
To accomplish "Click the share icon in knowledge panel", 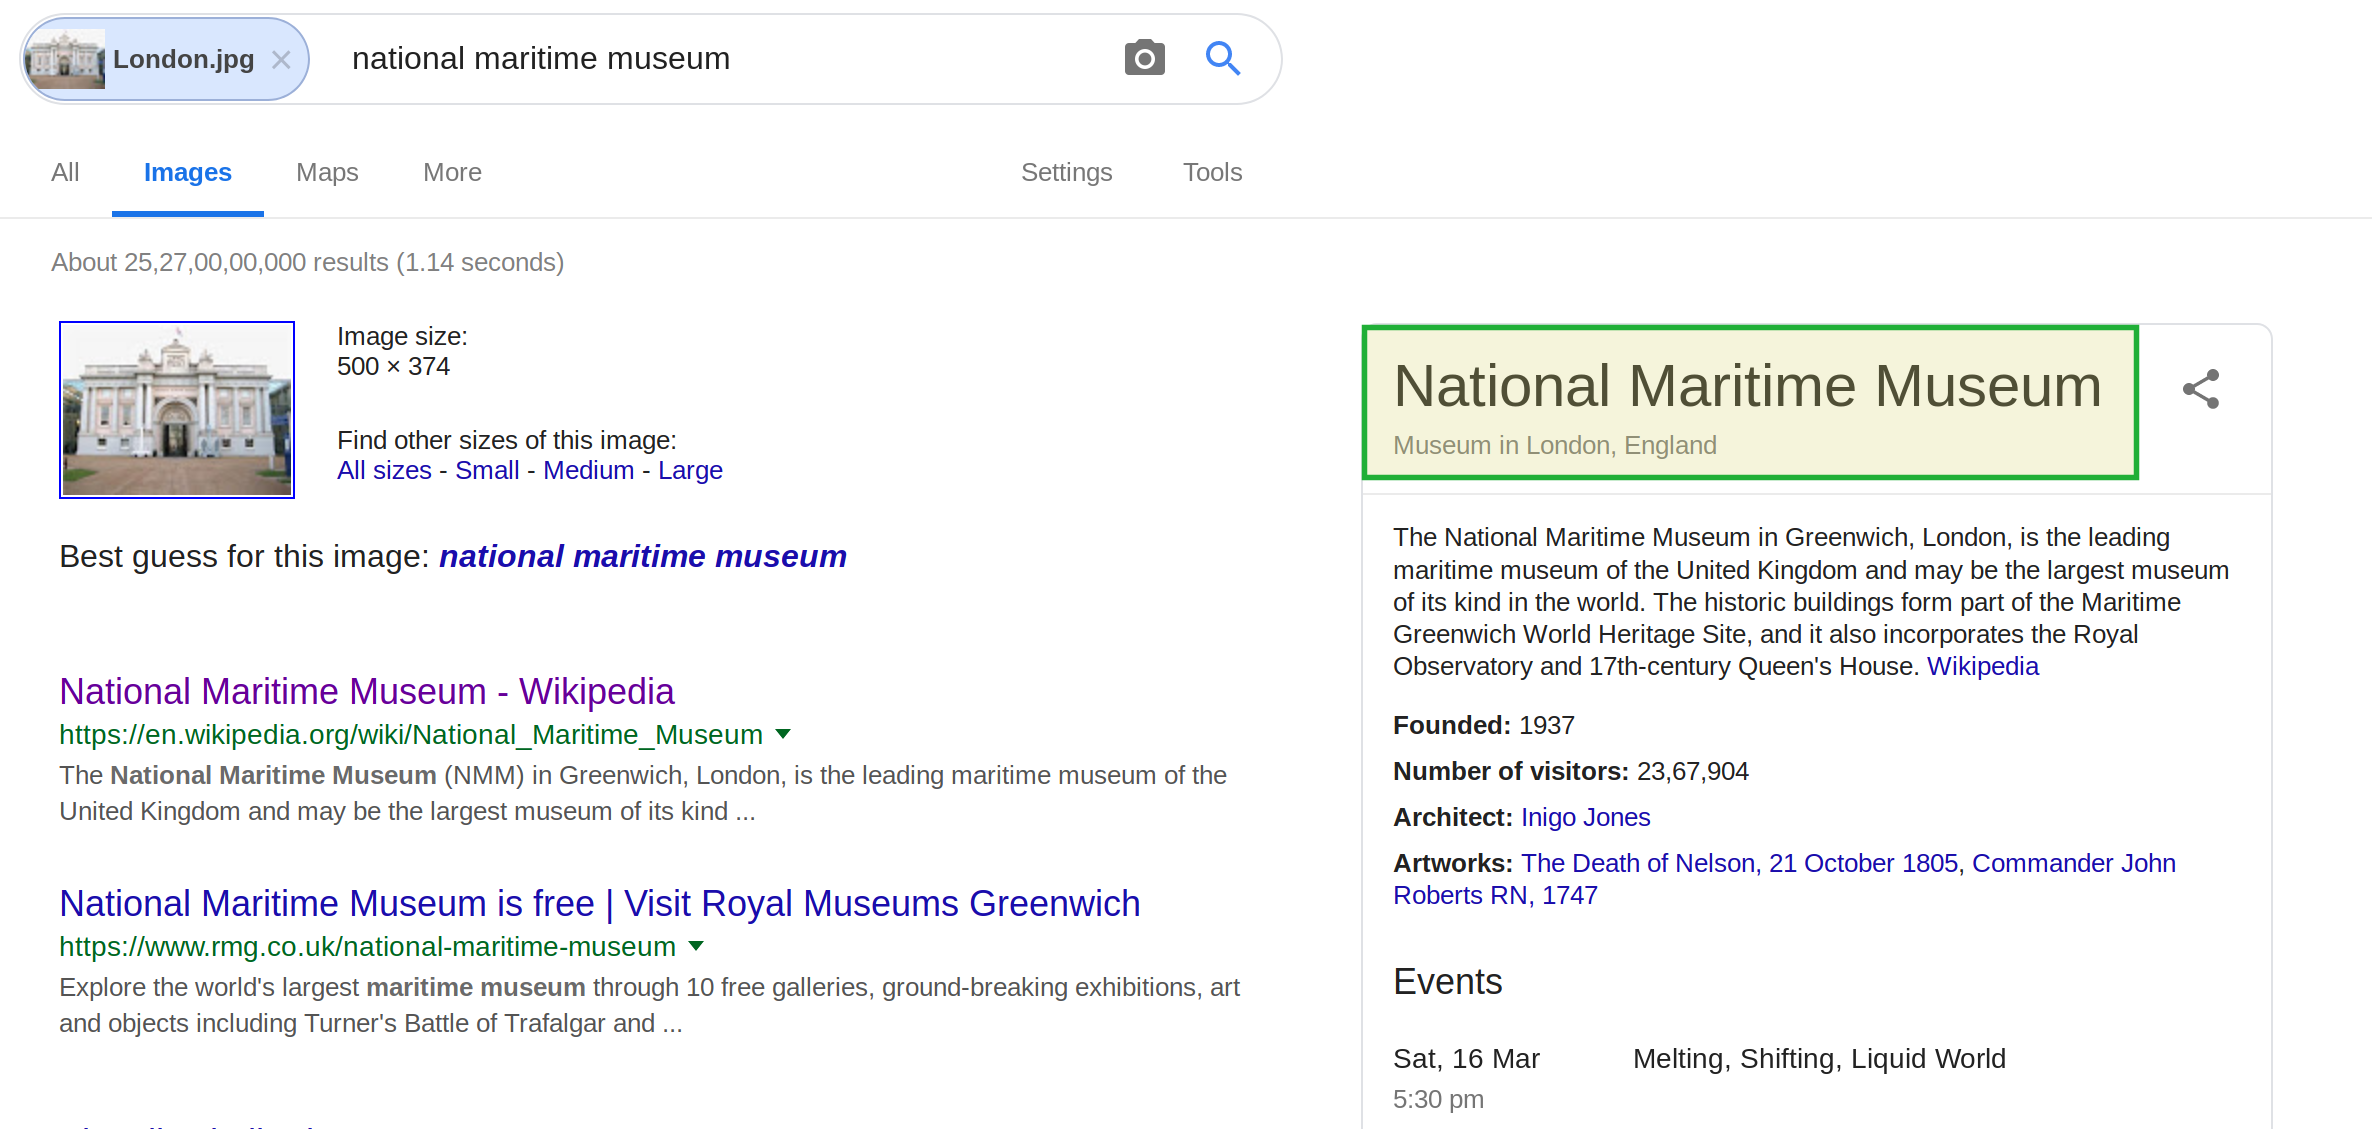I will coord(2200,389).
